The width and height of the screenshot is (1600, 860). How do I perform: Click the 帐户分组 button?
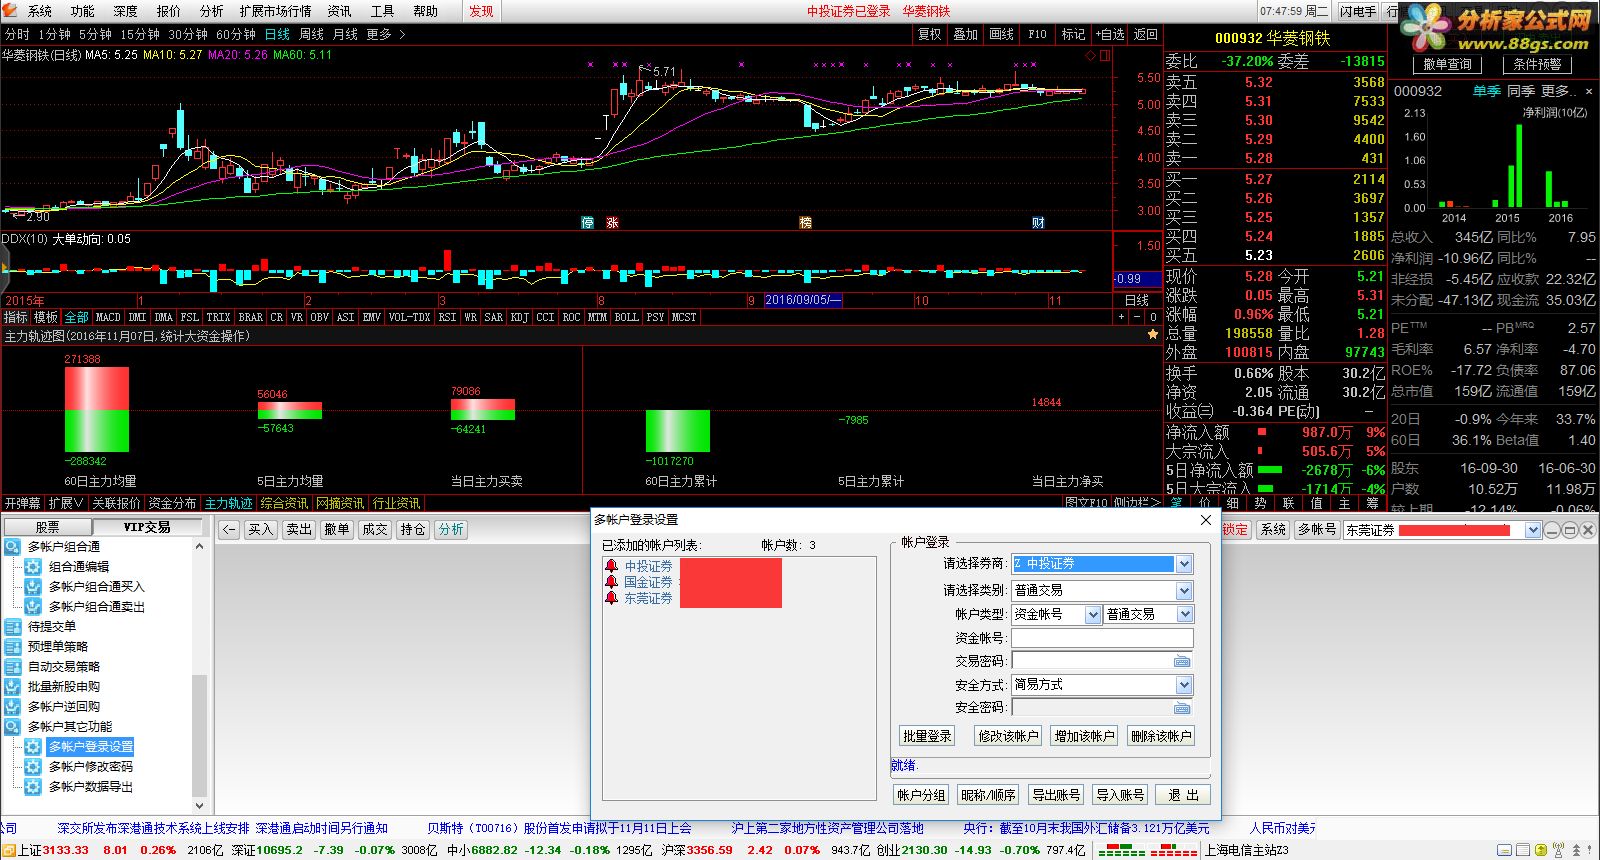[921, 795]
